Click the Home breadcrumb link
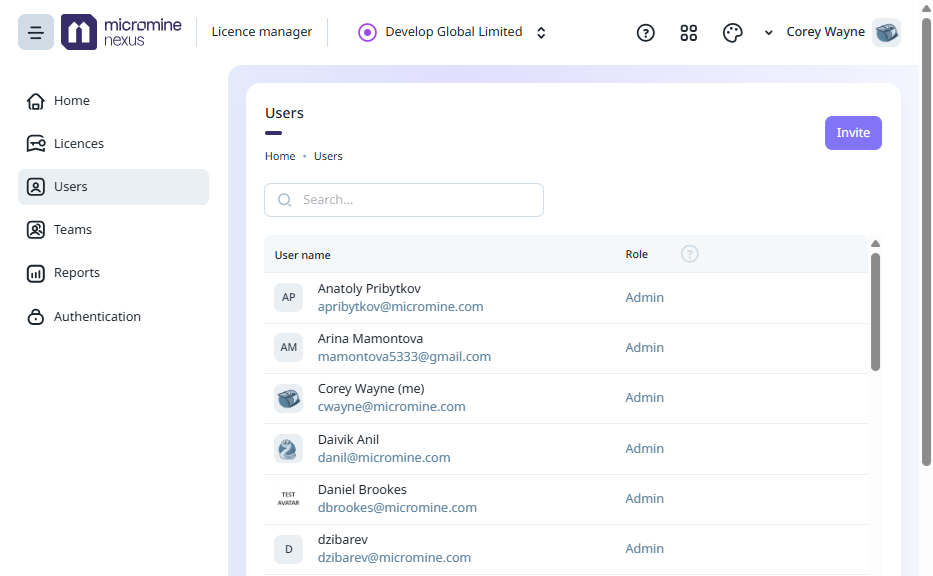 [280, 156]
